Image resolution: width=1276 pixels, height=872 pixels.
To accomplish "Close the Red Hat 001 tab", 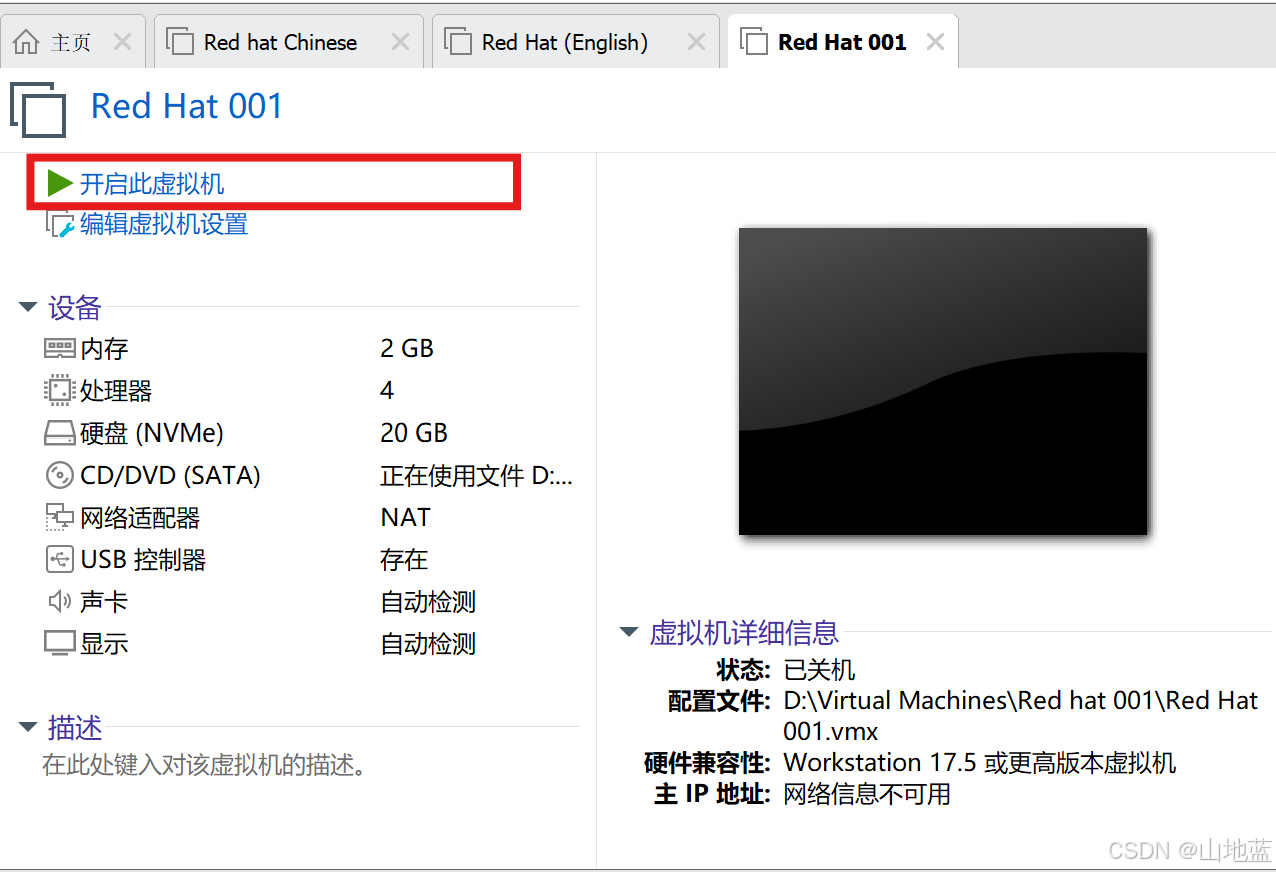I will pyautogui.click(x=935, y=42).
